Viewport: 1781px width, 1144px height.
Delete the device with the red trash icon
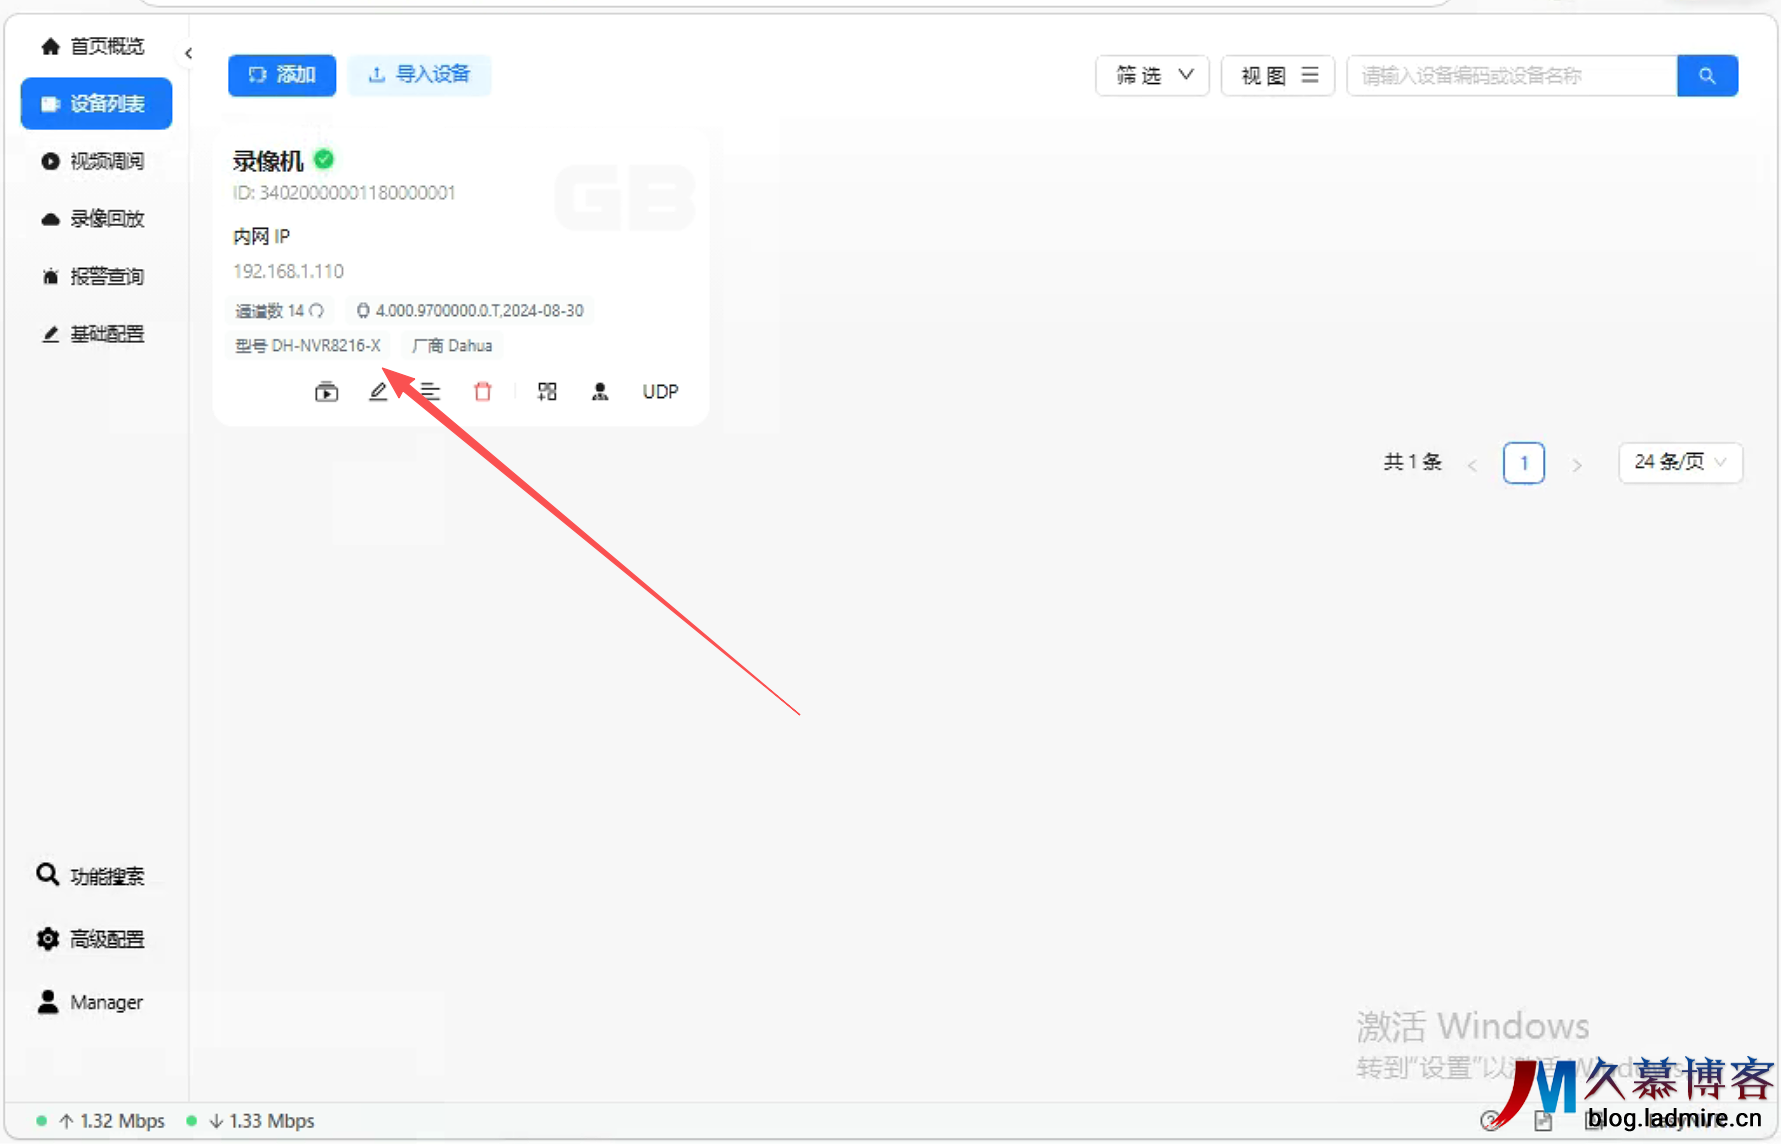click(x=483, y=392)
